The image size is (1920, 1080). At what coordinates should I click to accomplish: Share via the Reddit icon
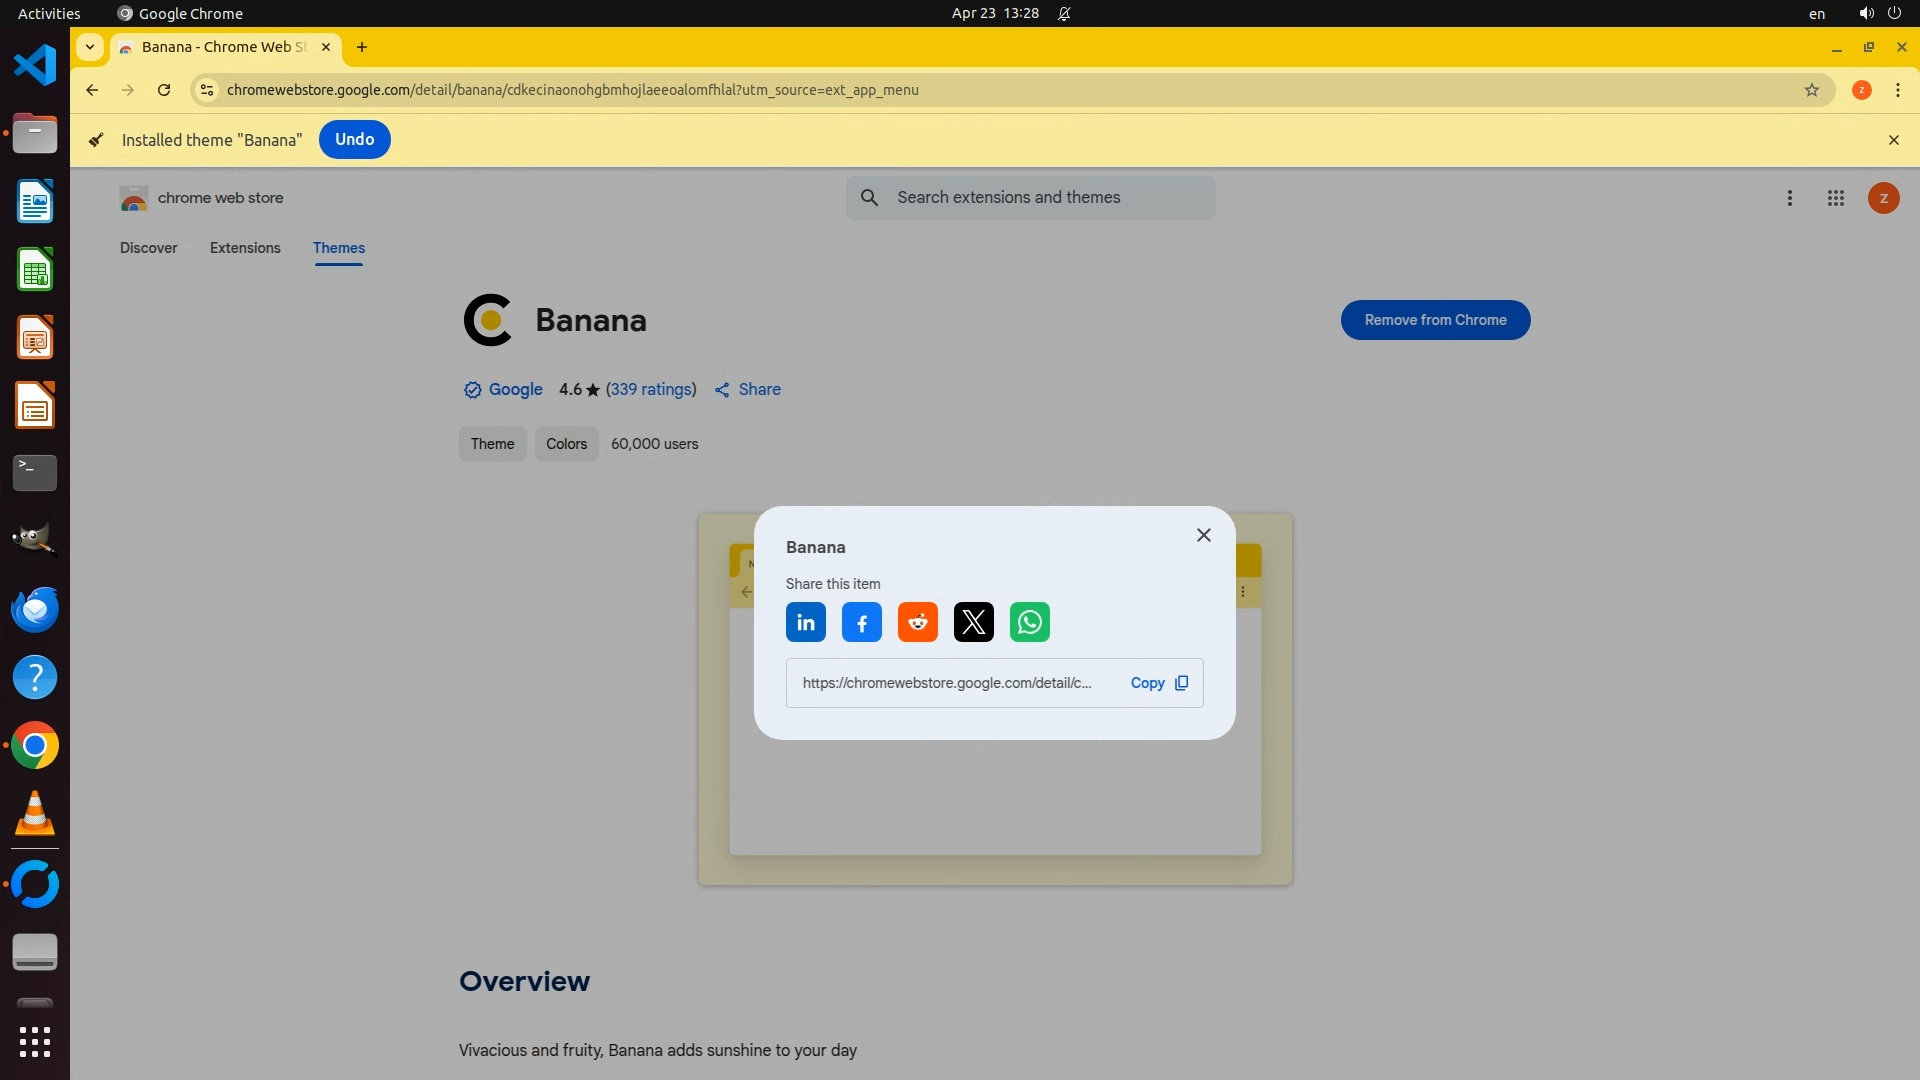[x=917, y=622]
